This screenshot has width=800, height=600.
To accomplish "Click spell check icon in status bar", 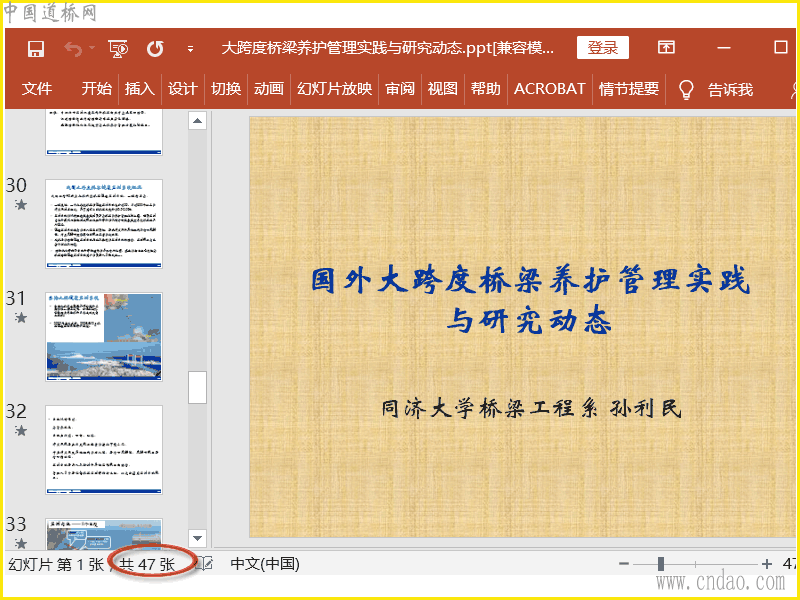I will tap(203, 564).
